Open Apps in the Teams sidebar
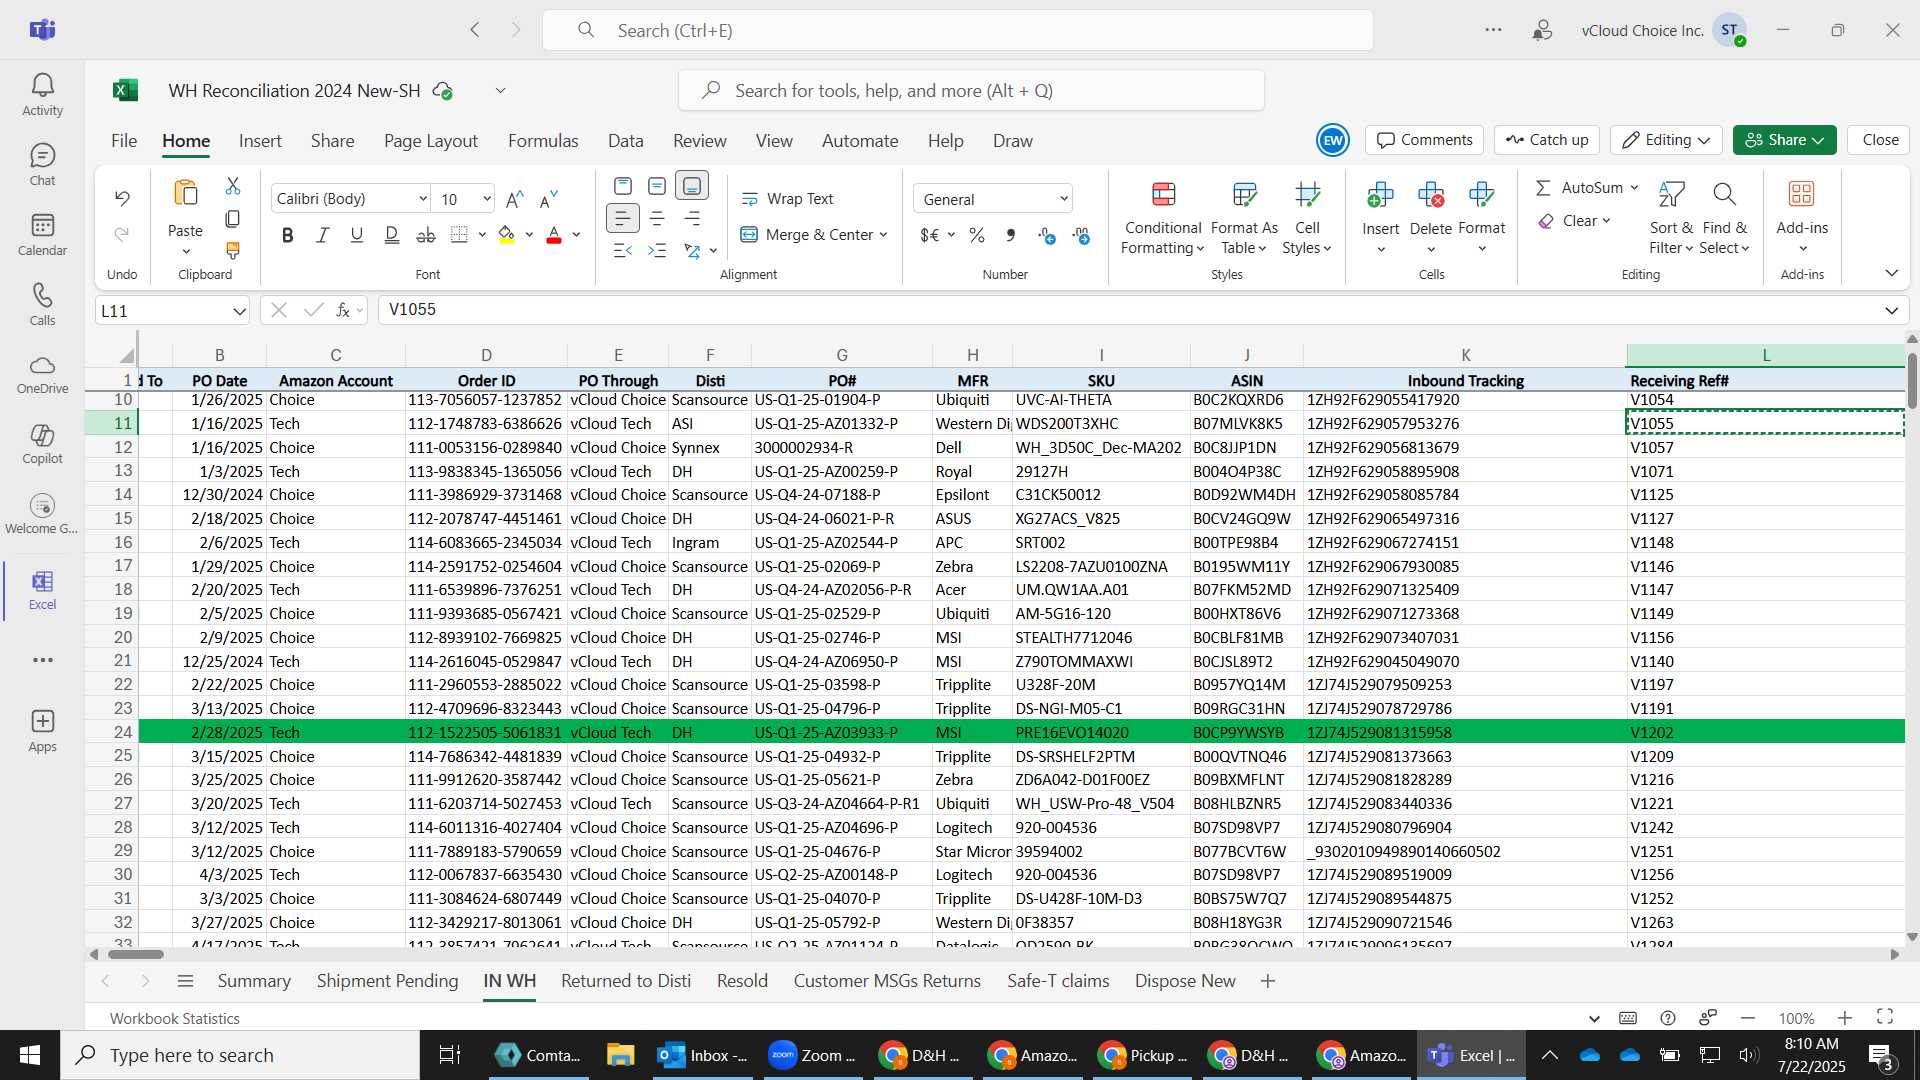The width and height of the screenshot is (1920, 1080). tap(42, 731)
